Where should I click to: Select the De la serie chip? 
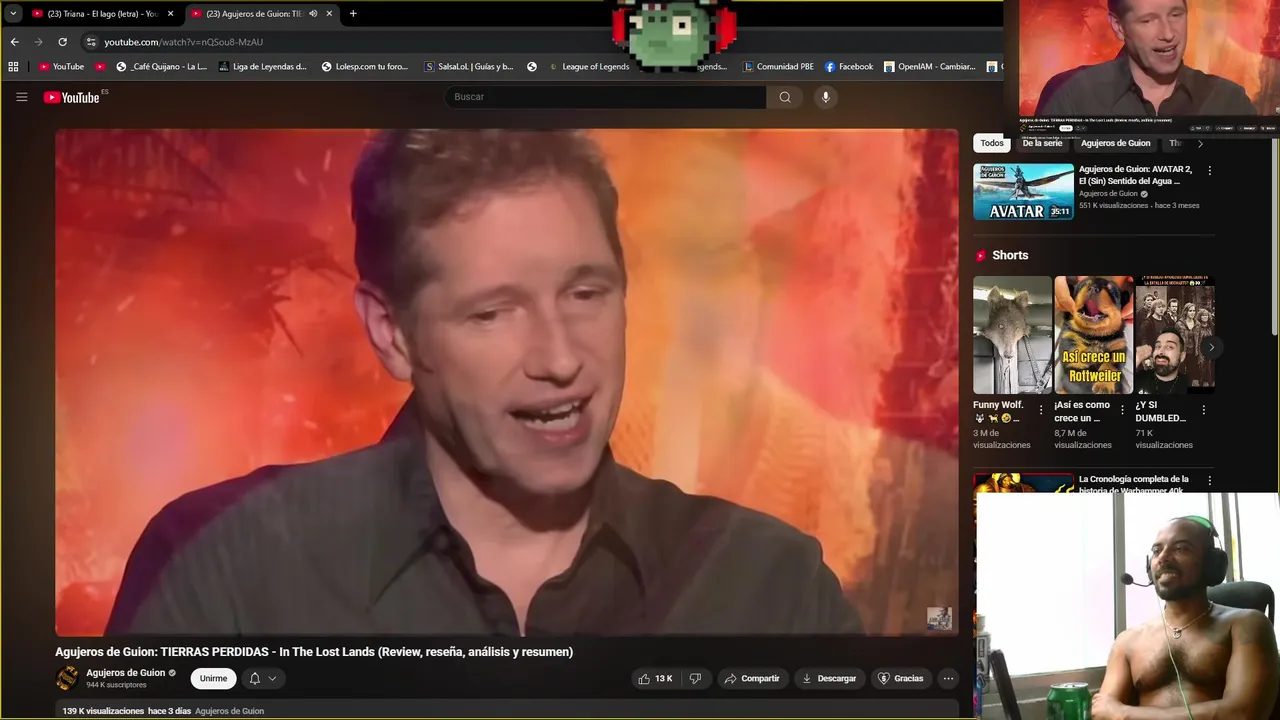(1042, 143)
